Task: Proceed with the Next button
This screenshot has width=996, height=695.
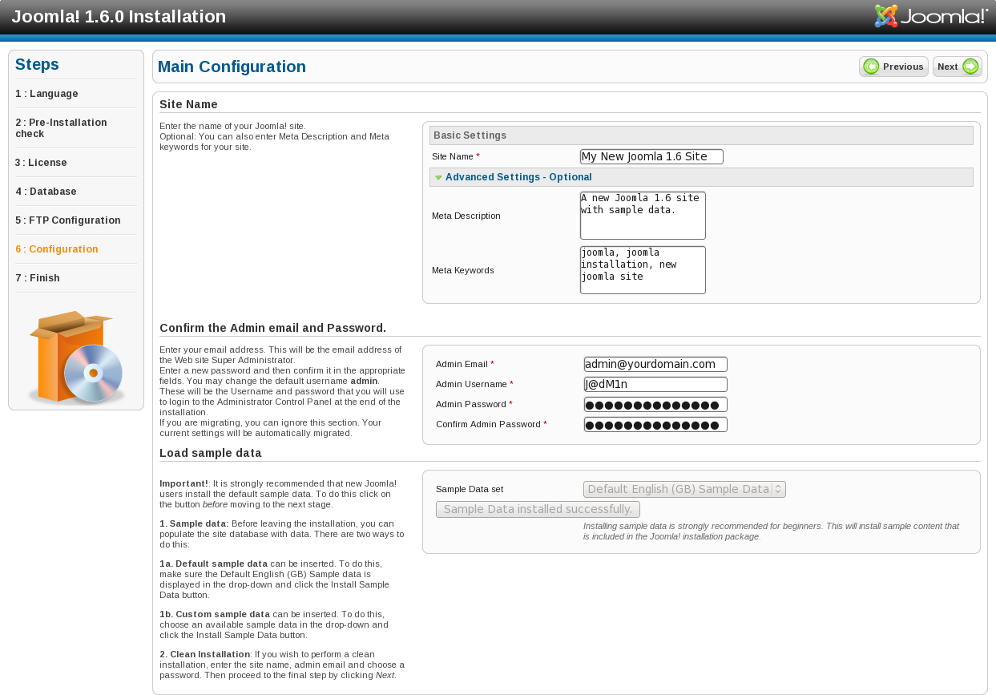Action: (957, 67)
